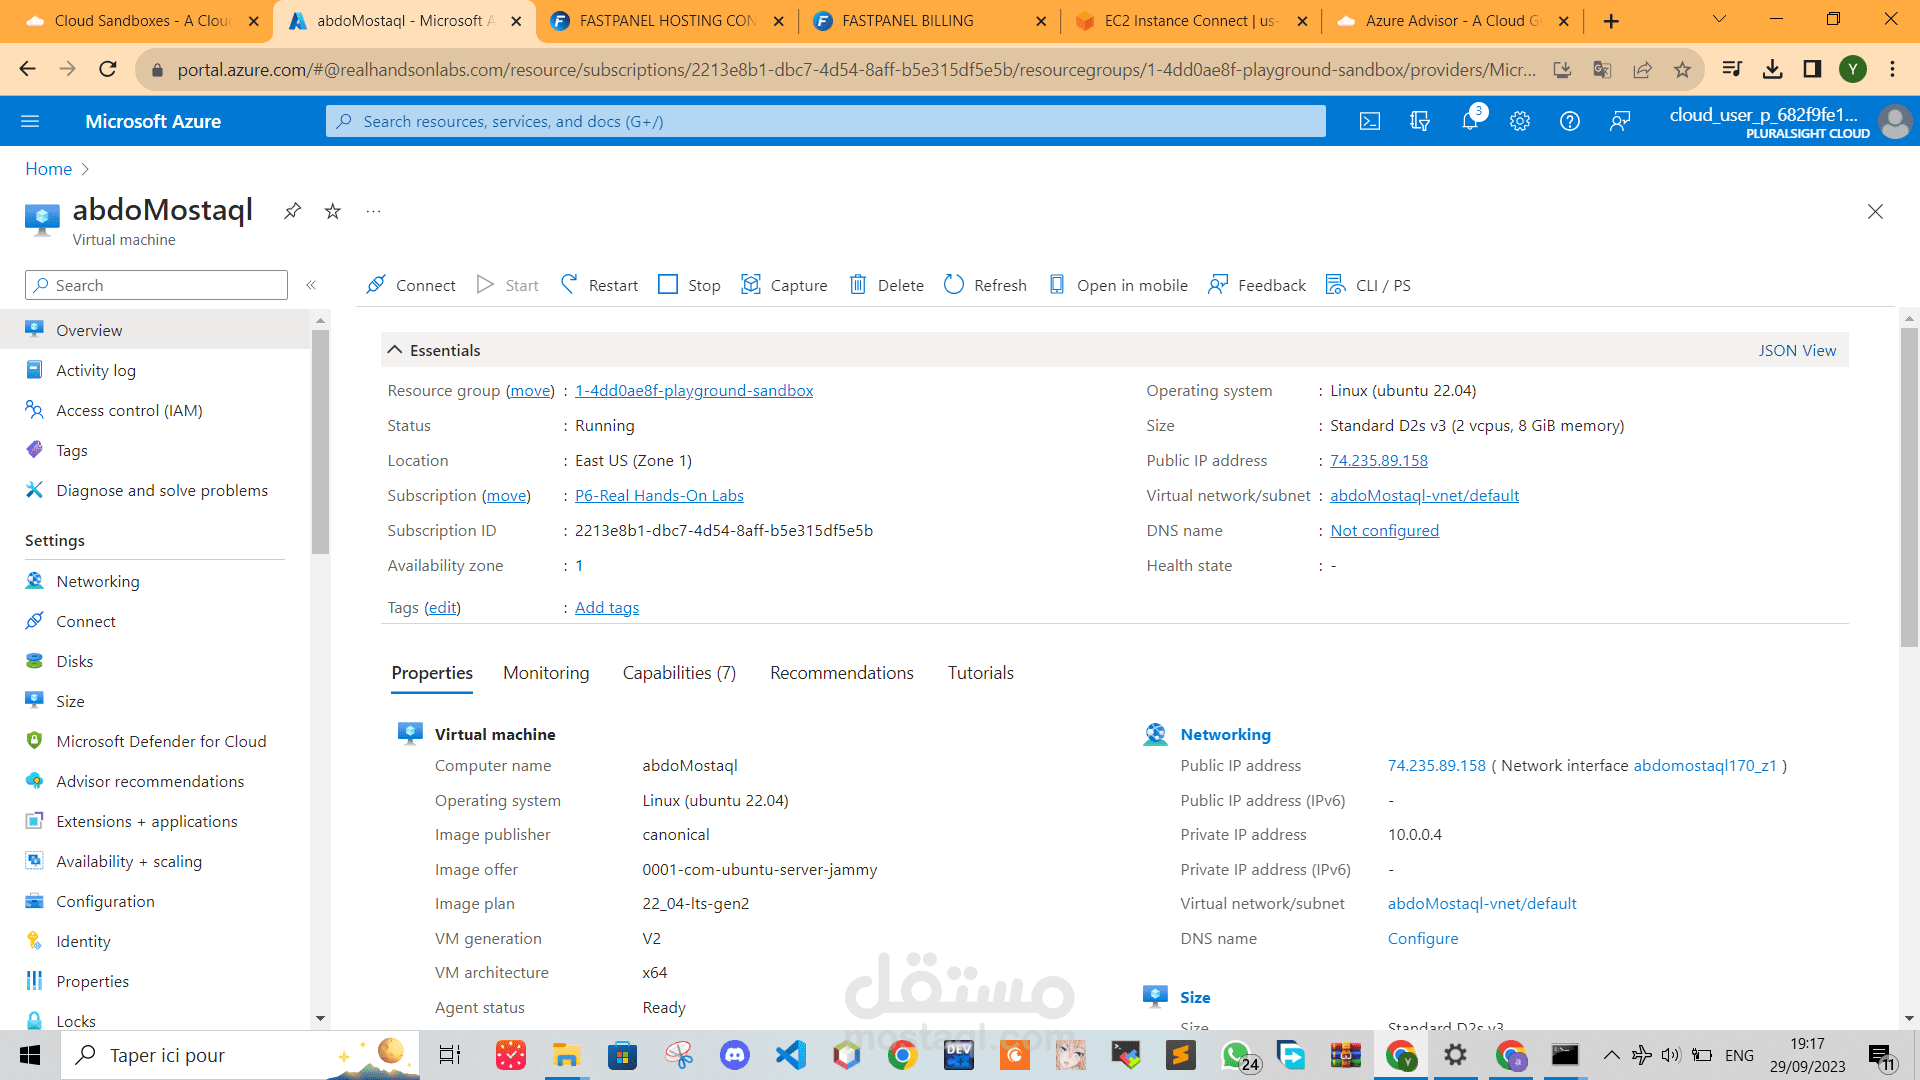Open the Capabilities (7) tab

[x=679, y=673]
